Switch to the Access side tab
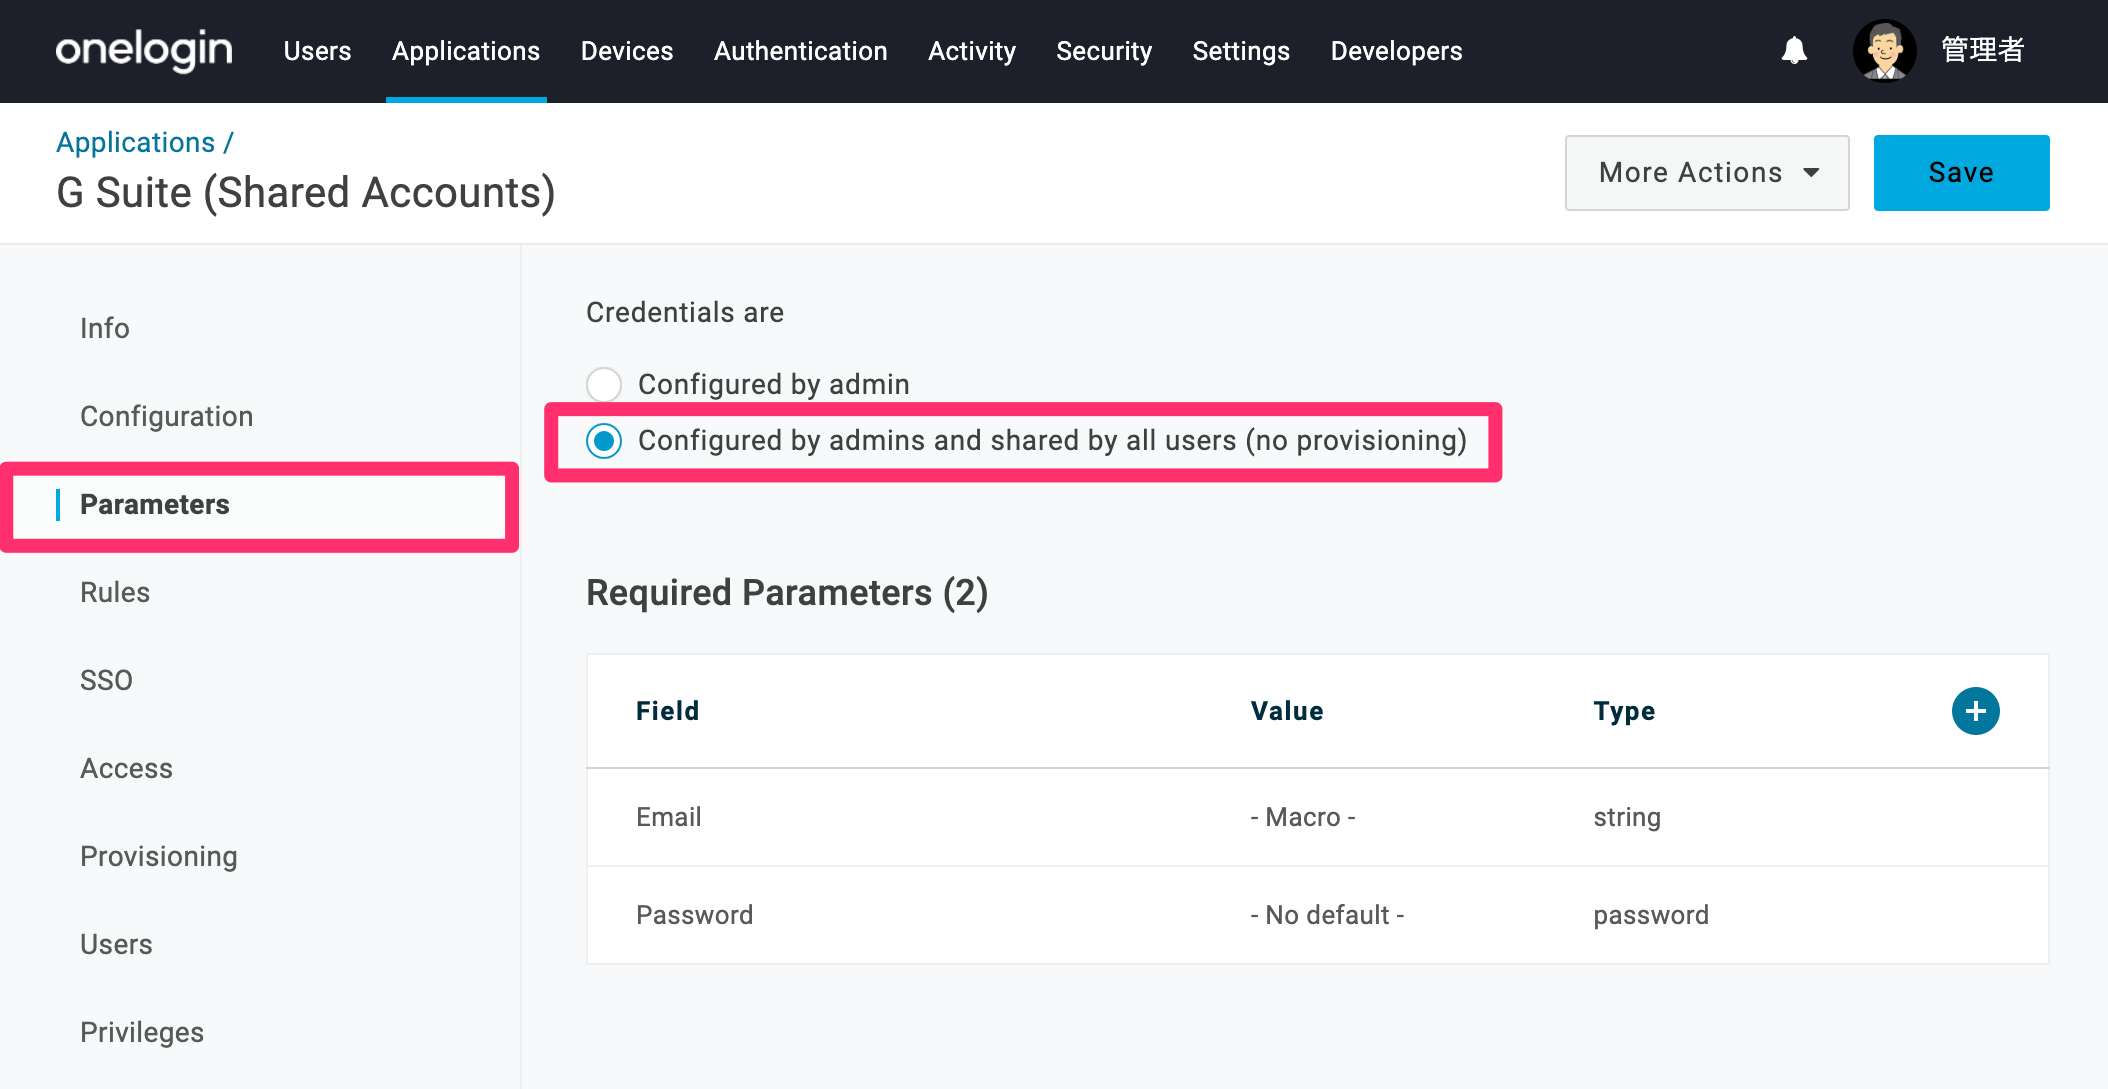 [127, 768]
